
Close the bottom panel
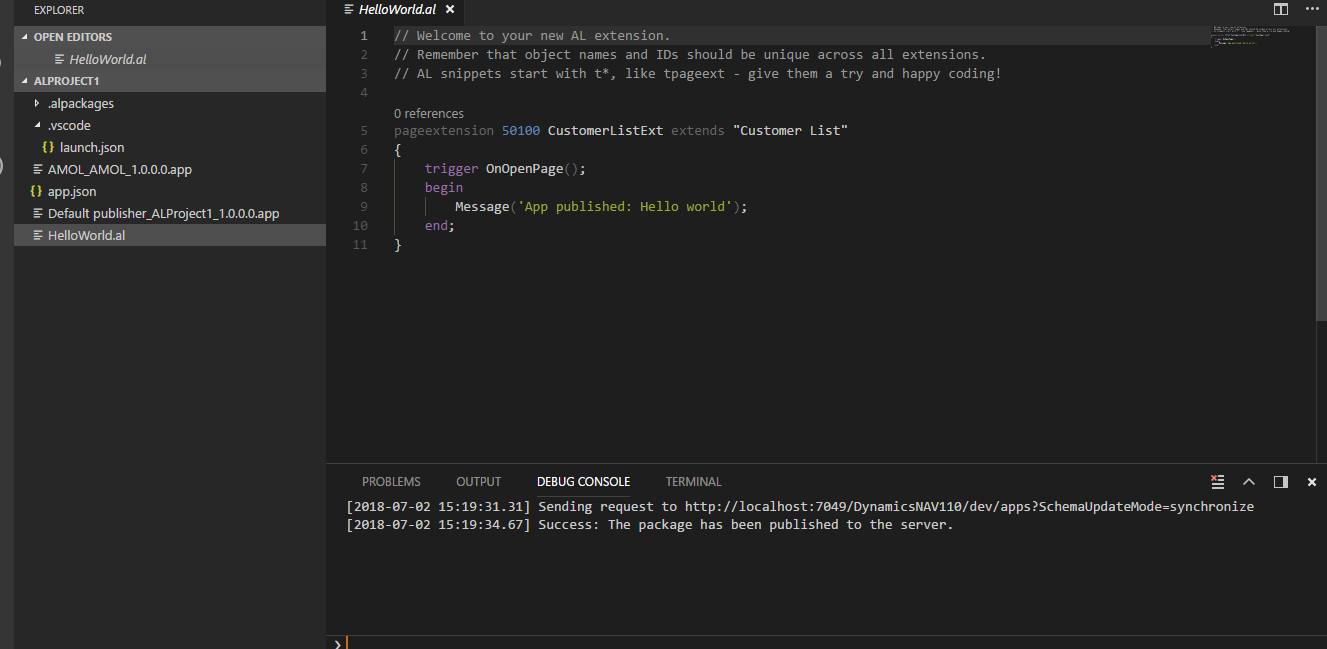[1312, 482]
